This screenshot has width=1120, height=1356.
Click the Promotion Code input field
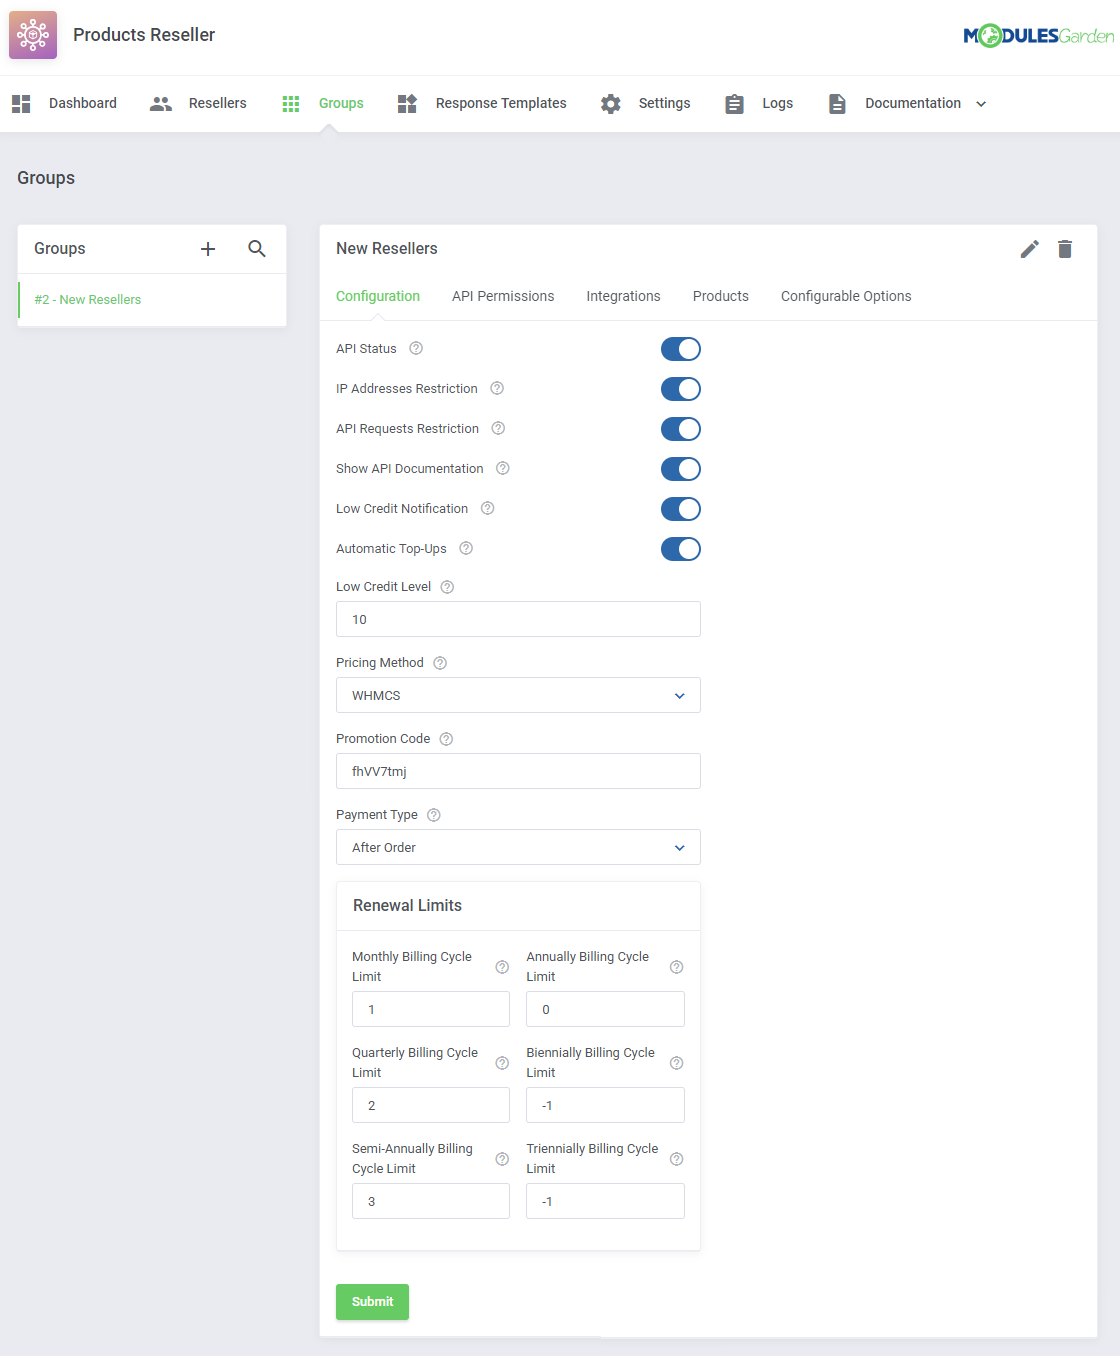click(x=518, y=771)
